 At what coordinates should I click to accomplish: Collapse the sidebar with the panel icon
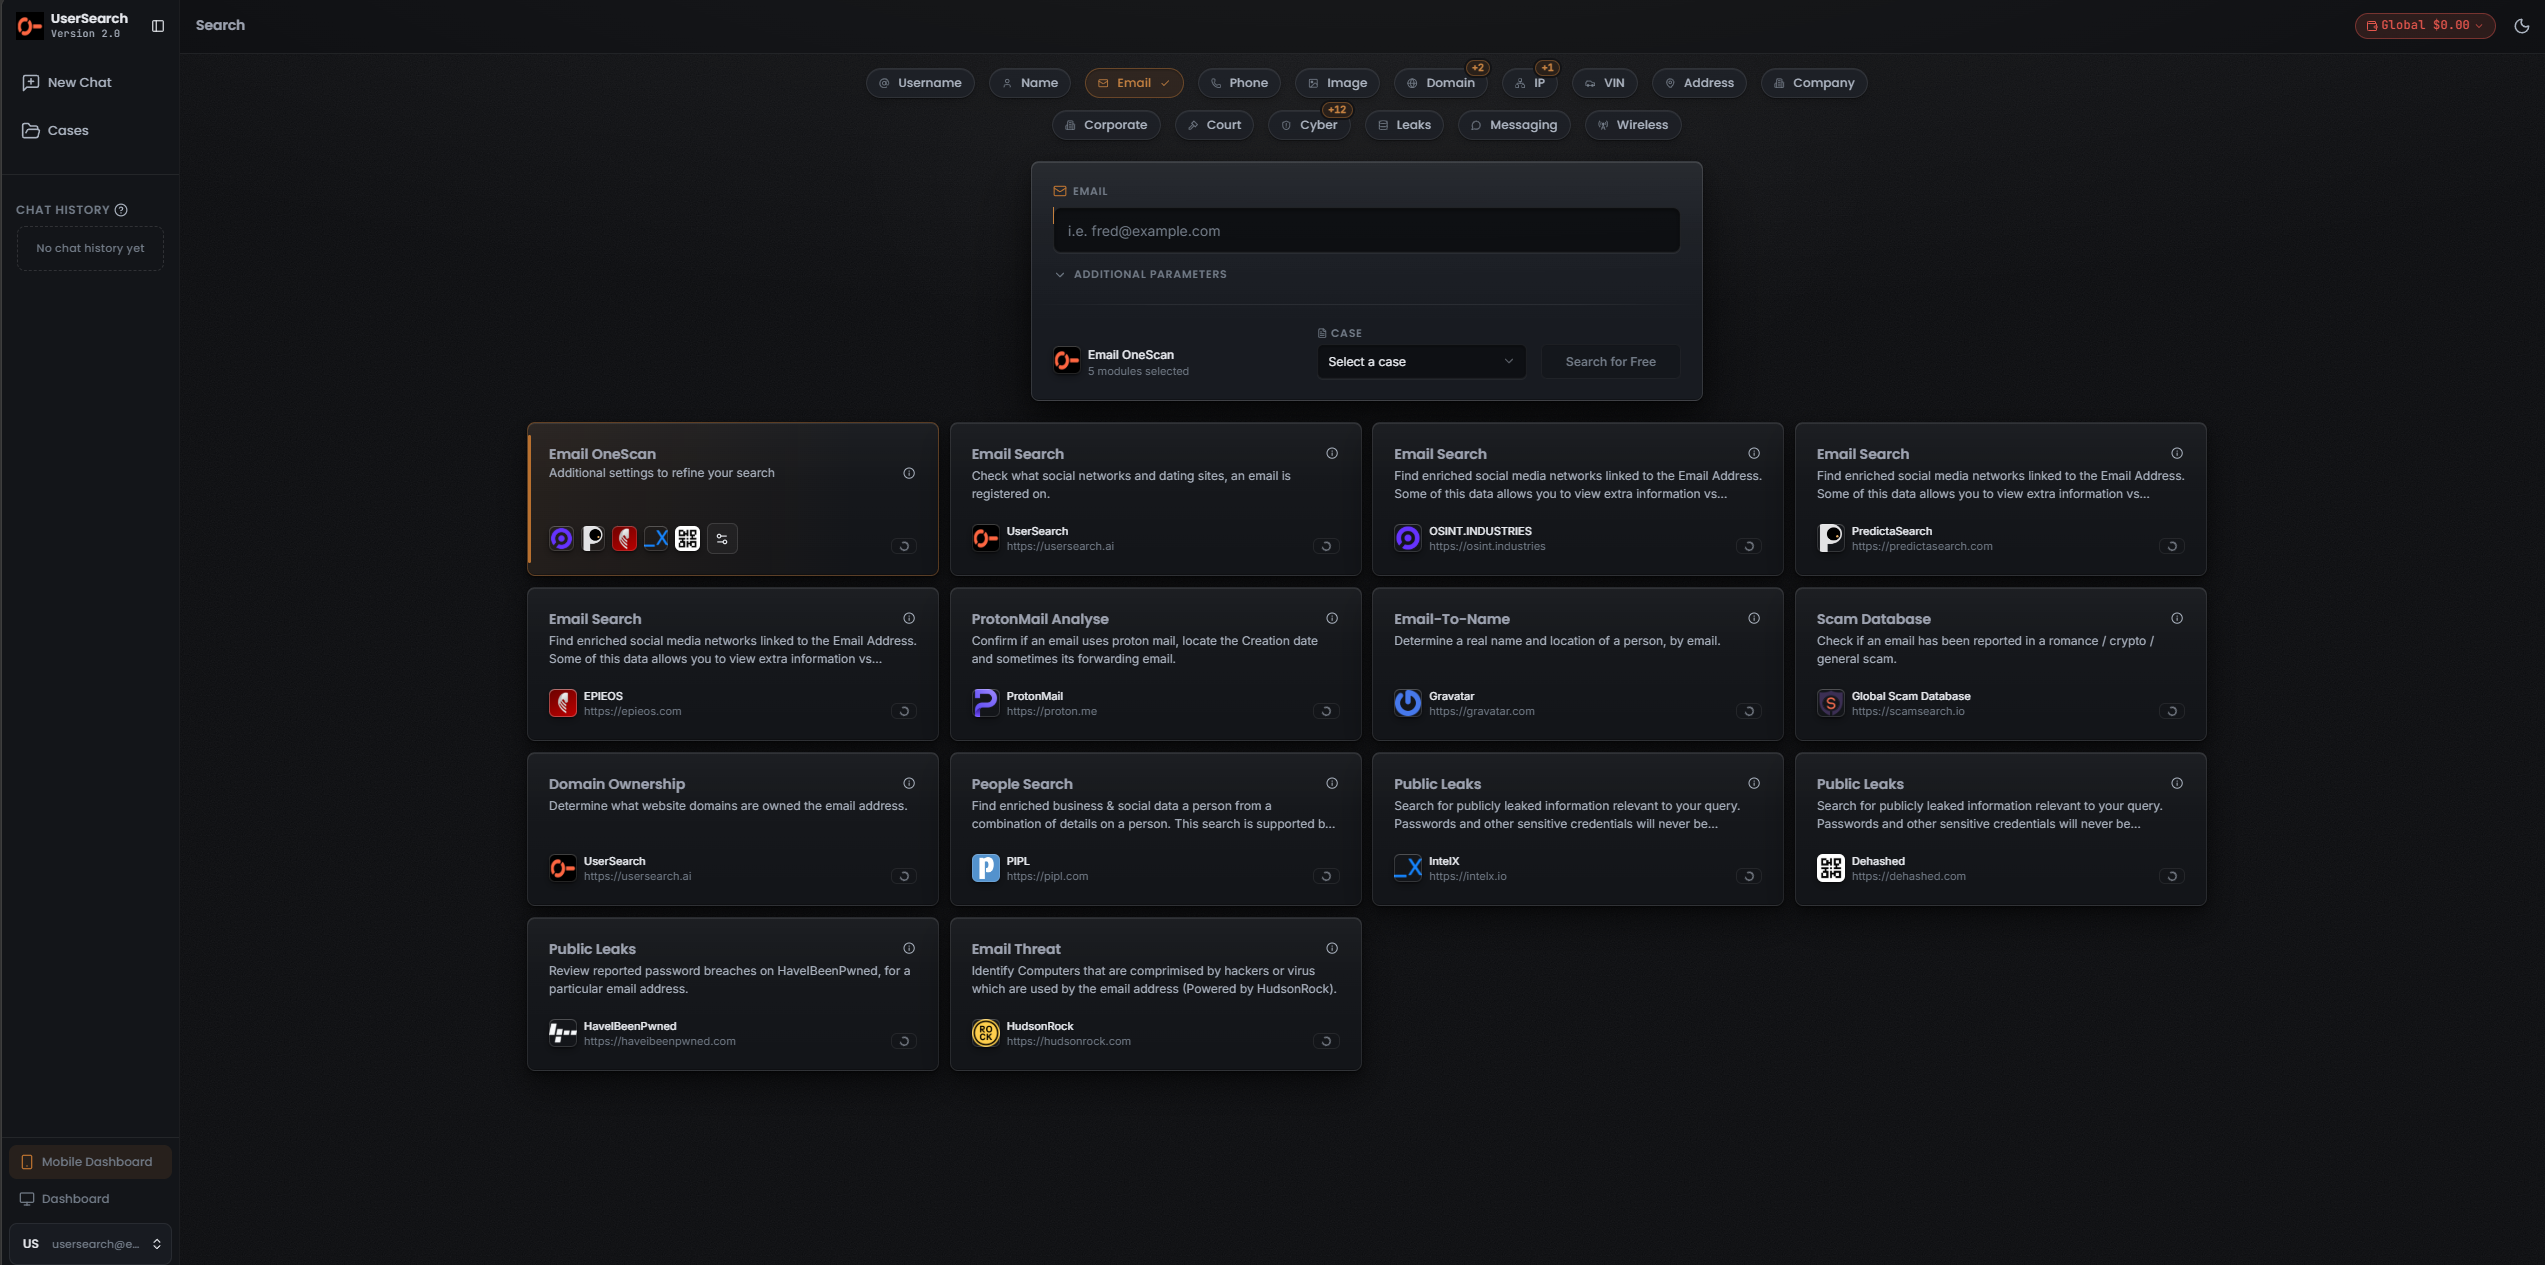click(x=158, y=26)
